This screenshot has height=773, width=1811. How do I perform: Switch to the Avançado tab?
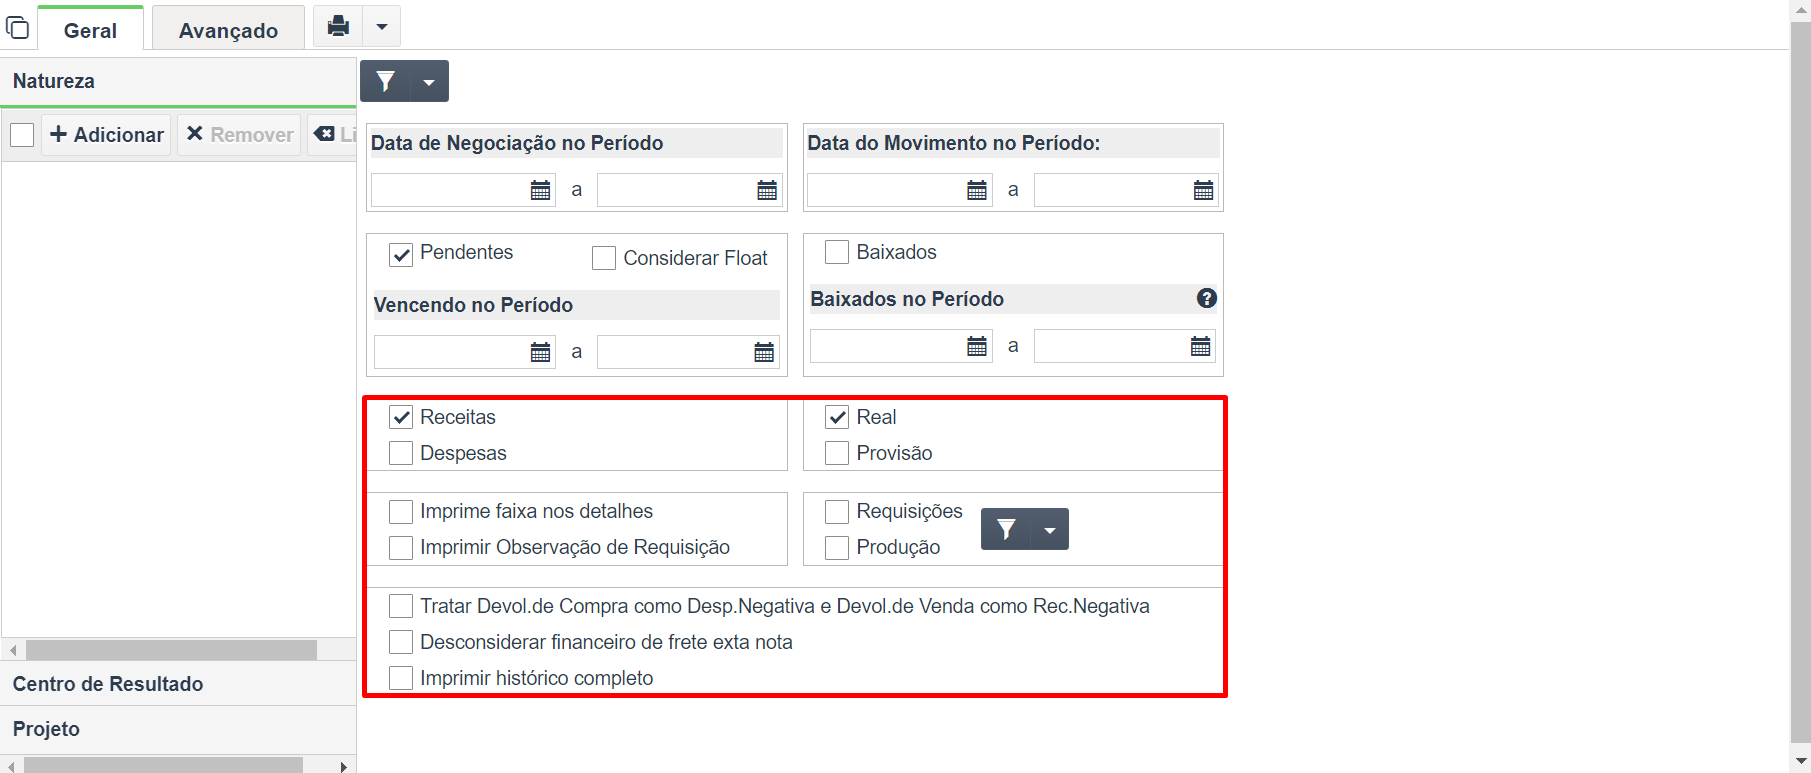228,30
